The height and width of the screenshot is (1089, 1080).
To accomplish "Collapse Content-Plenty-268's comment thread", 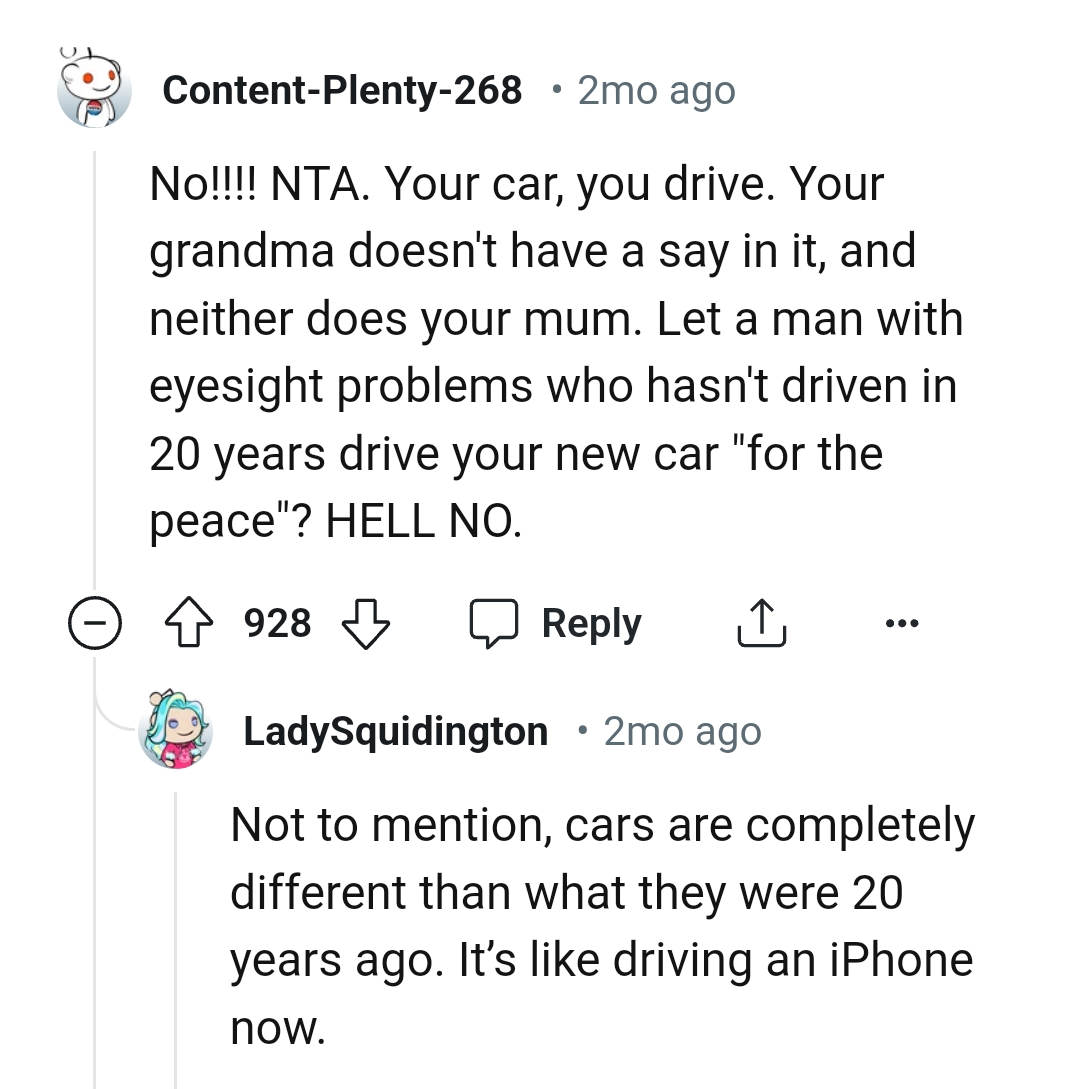I will [x=94, y=622].
